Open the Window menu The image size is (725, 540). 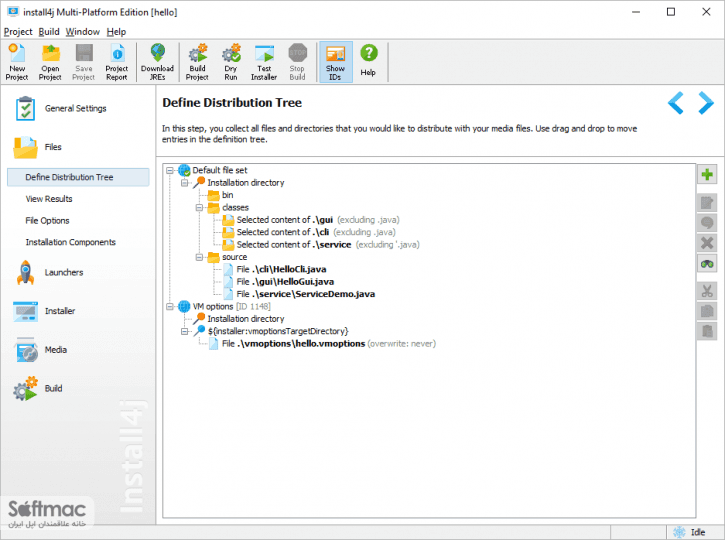point(83,31)
